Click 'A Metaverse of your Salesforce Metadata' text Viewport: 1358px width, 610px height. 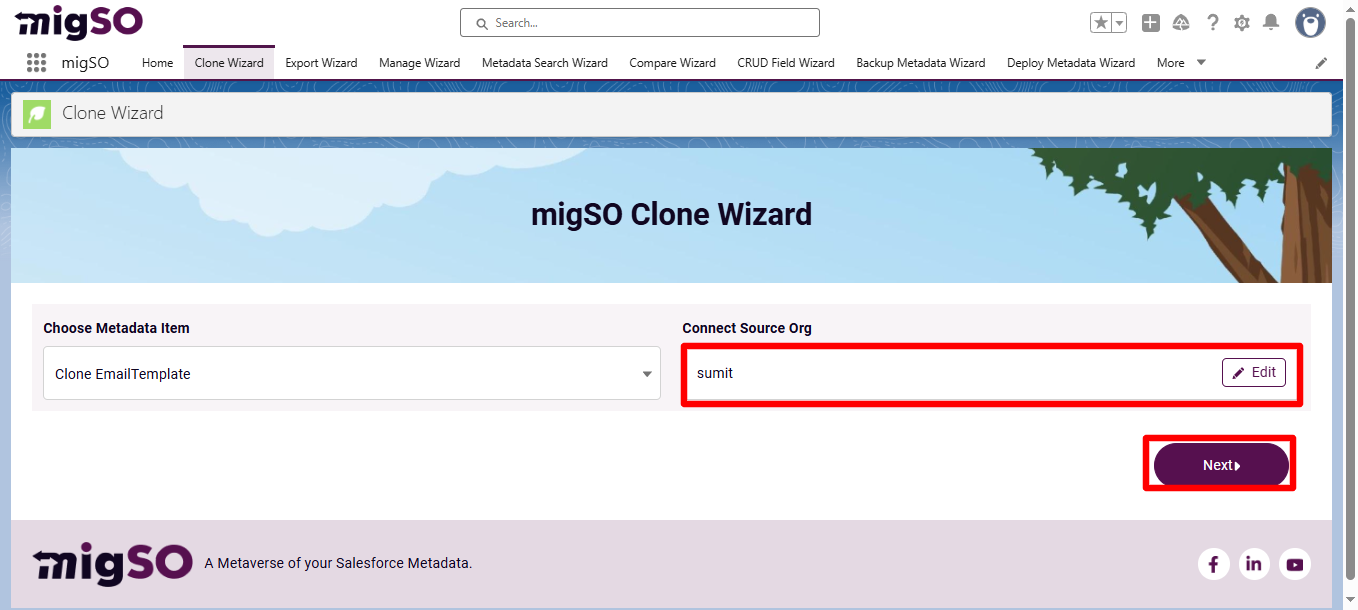pyautogui.click(x=338, y=563)
